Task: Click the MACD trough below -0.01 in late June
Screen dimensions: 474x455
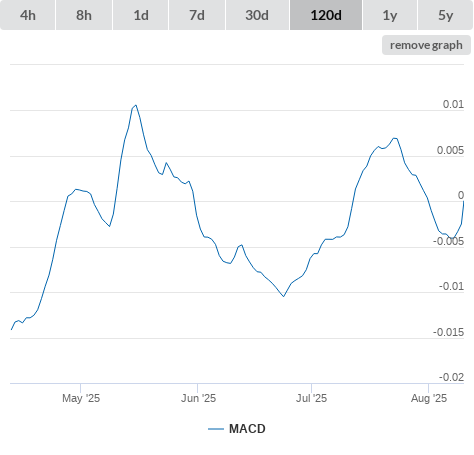Action: (284, 296)
